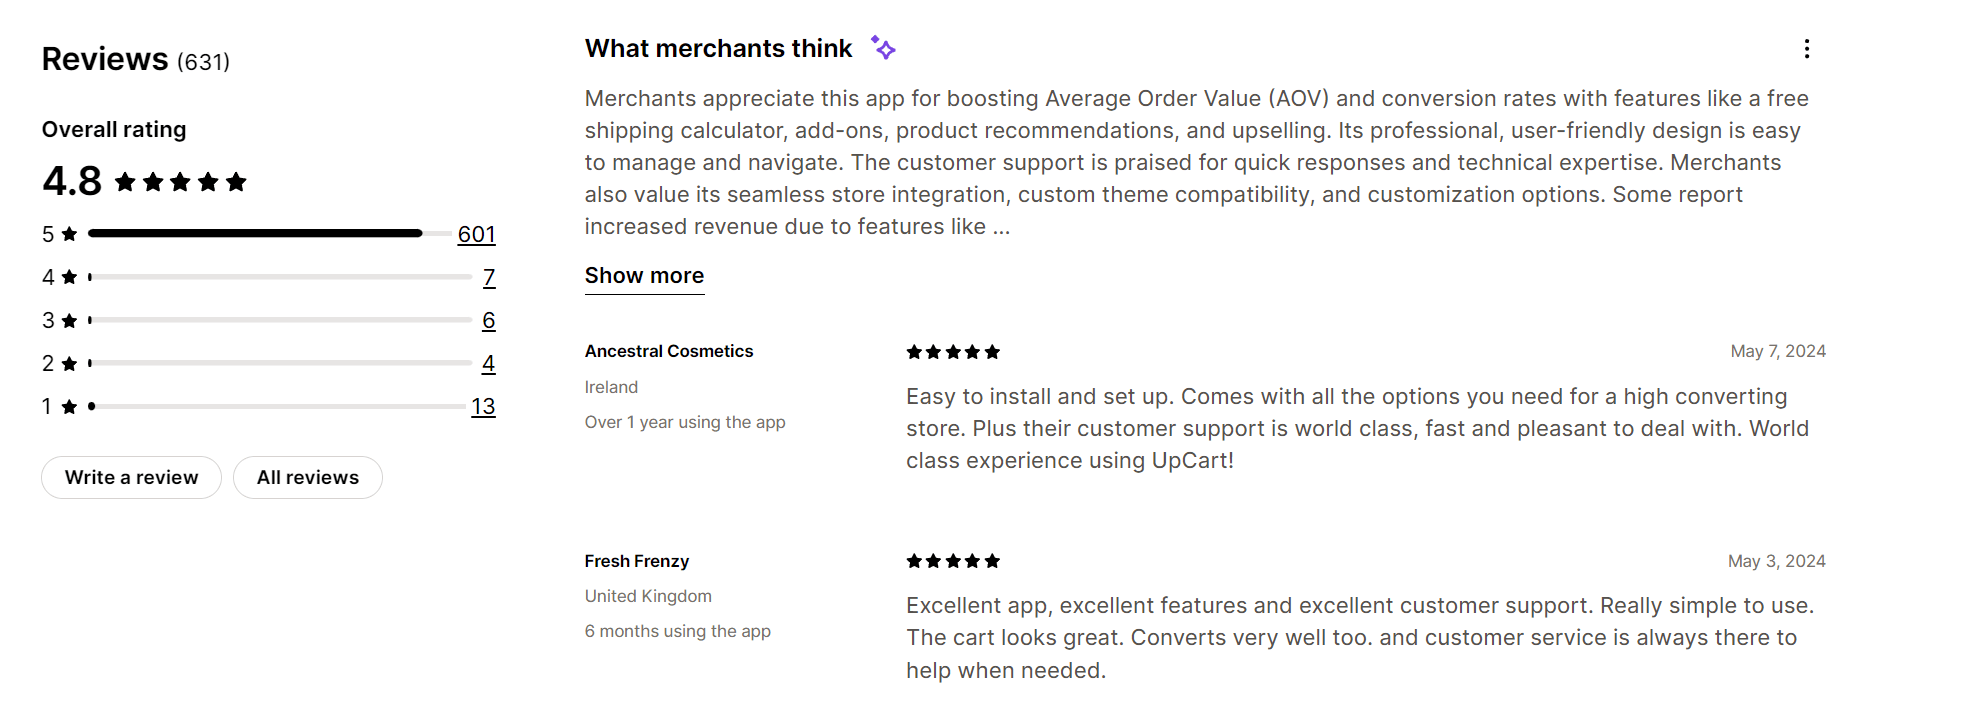
Task: Select the Fresh Frenzy reviewer name
Action: coord(636,561)
